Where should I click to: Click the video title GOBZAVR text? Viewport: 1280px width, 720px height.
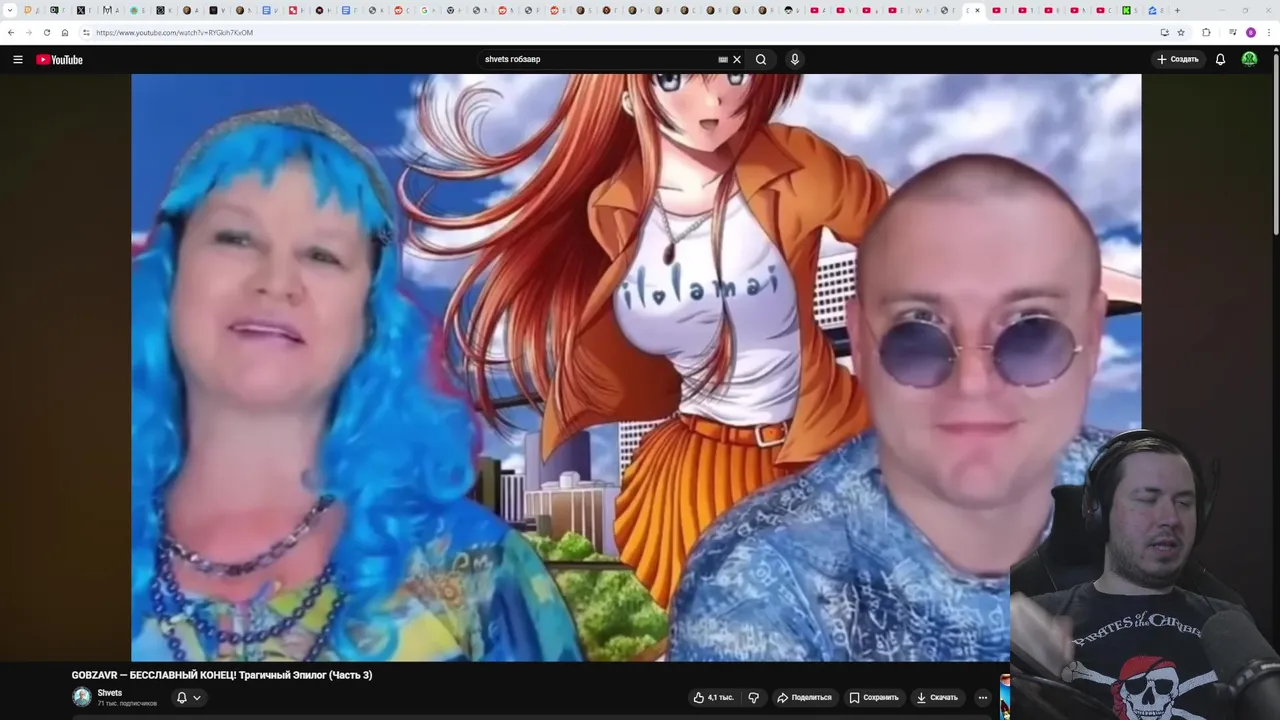[222, 675]
